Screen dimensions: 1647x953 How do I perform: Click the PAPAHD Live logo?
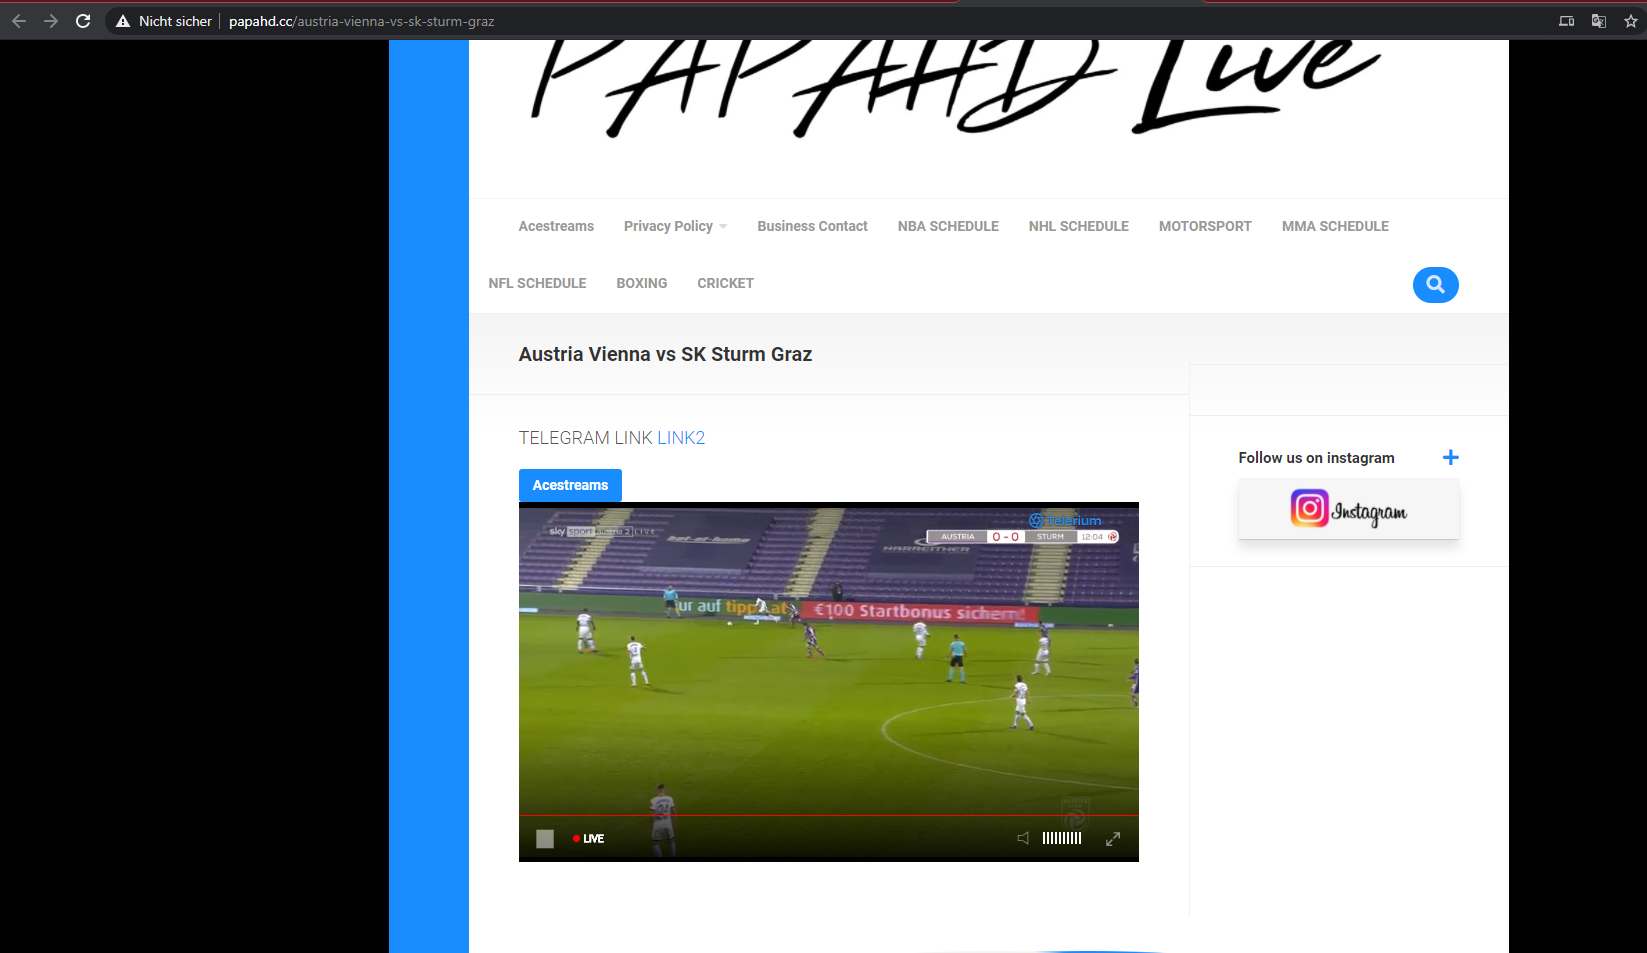pos(955,88)
